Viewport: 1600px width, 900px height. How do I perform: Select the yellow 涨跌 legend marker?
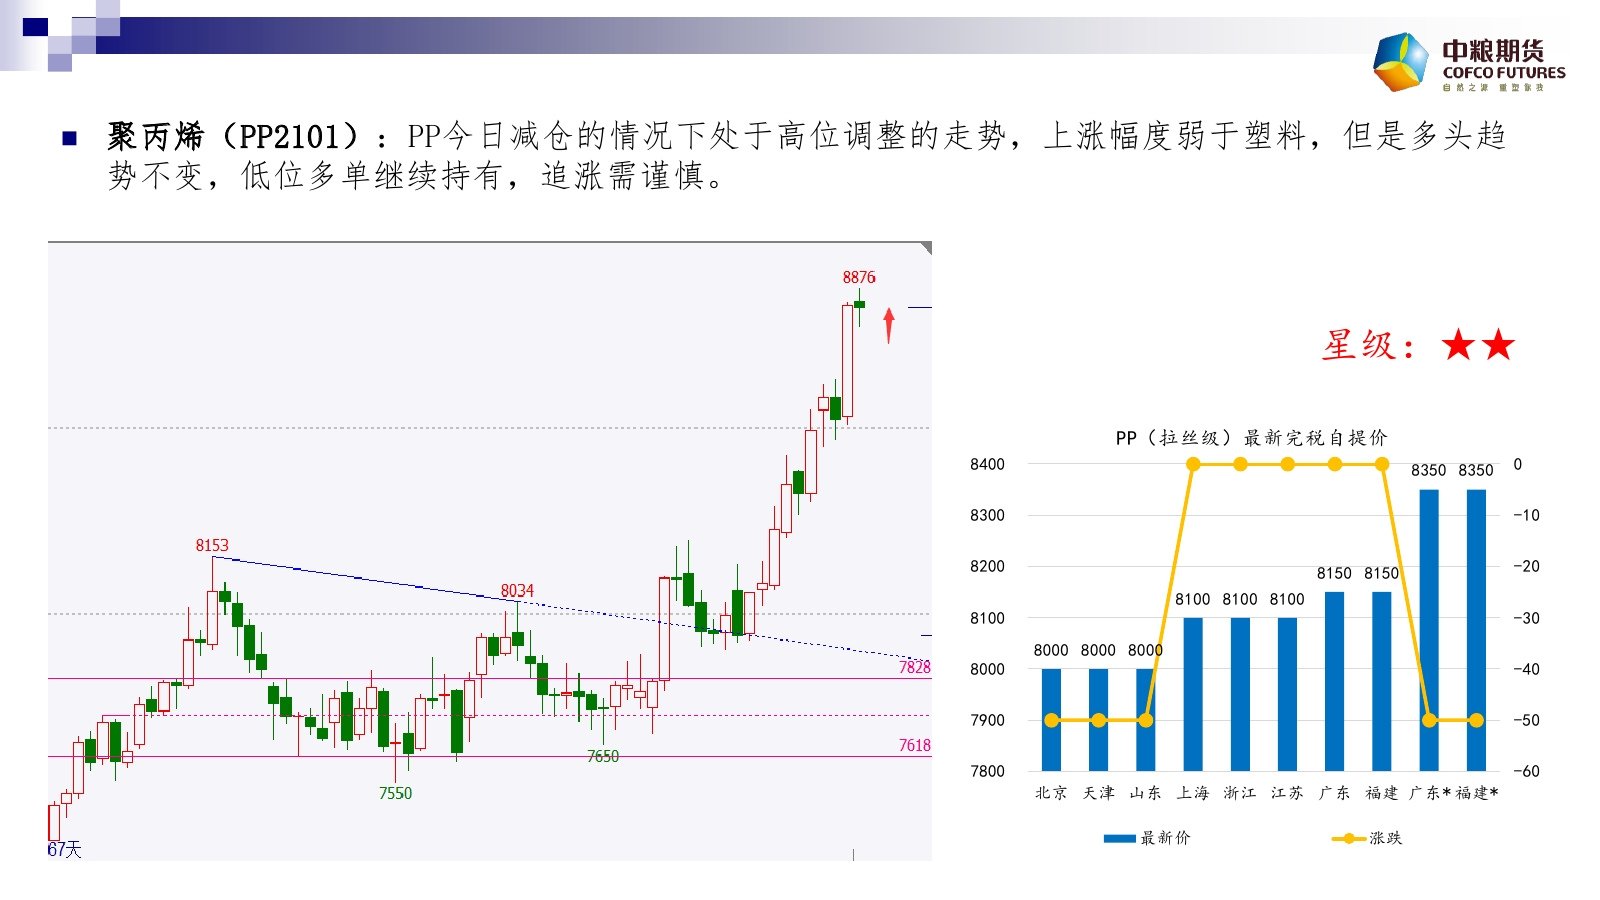[x=1348, y=838]
